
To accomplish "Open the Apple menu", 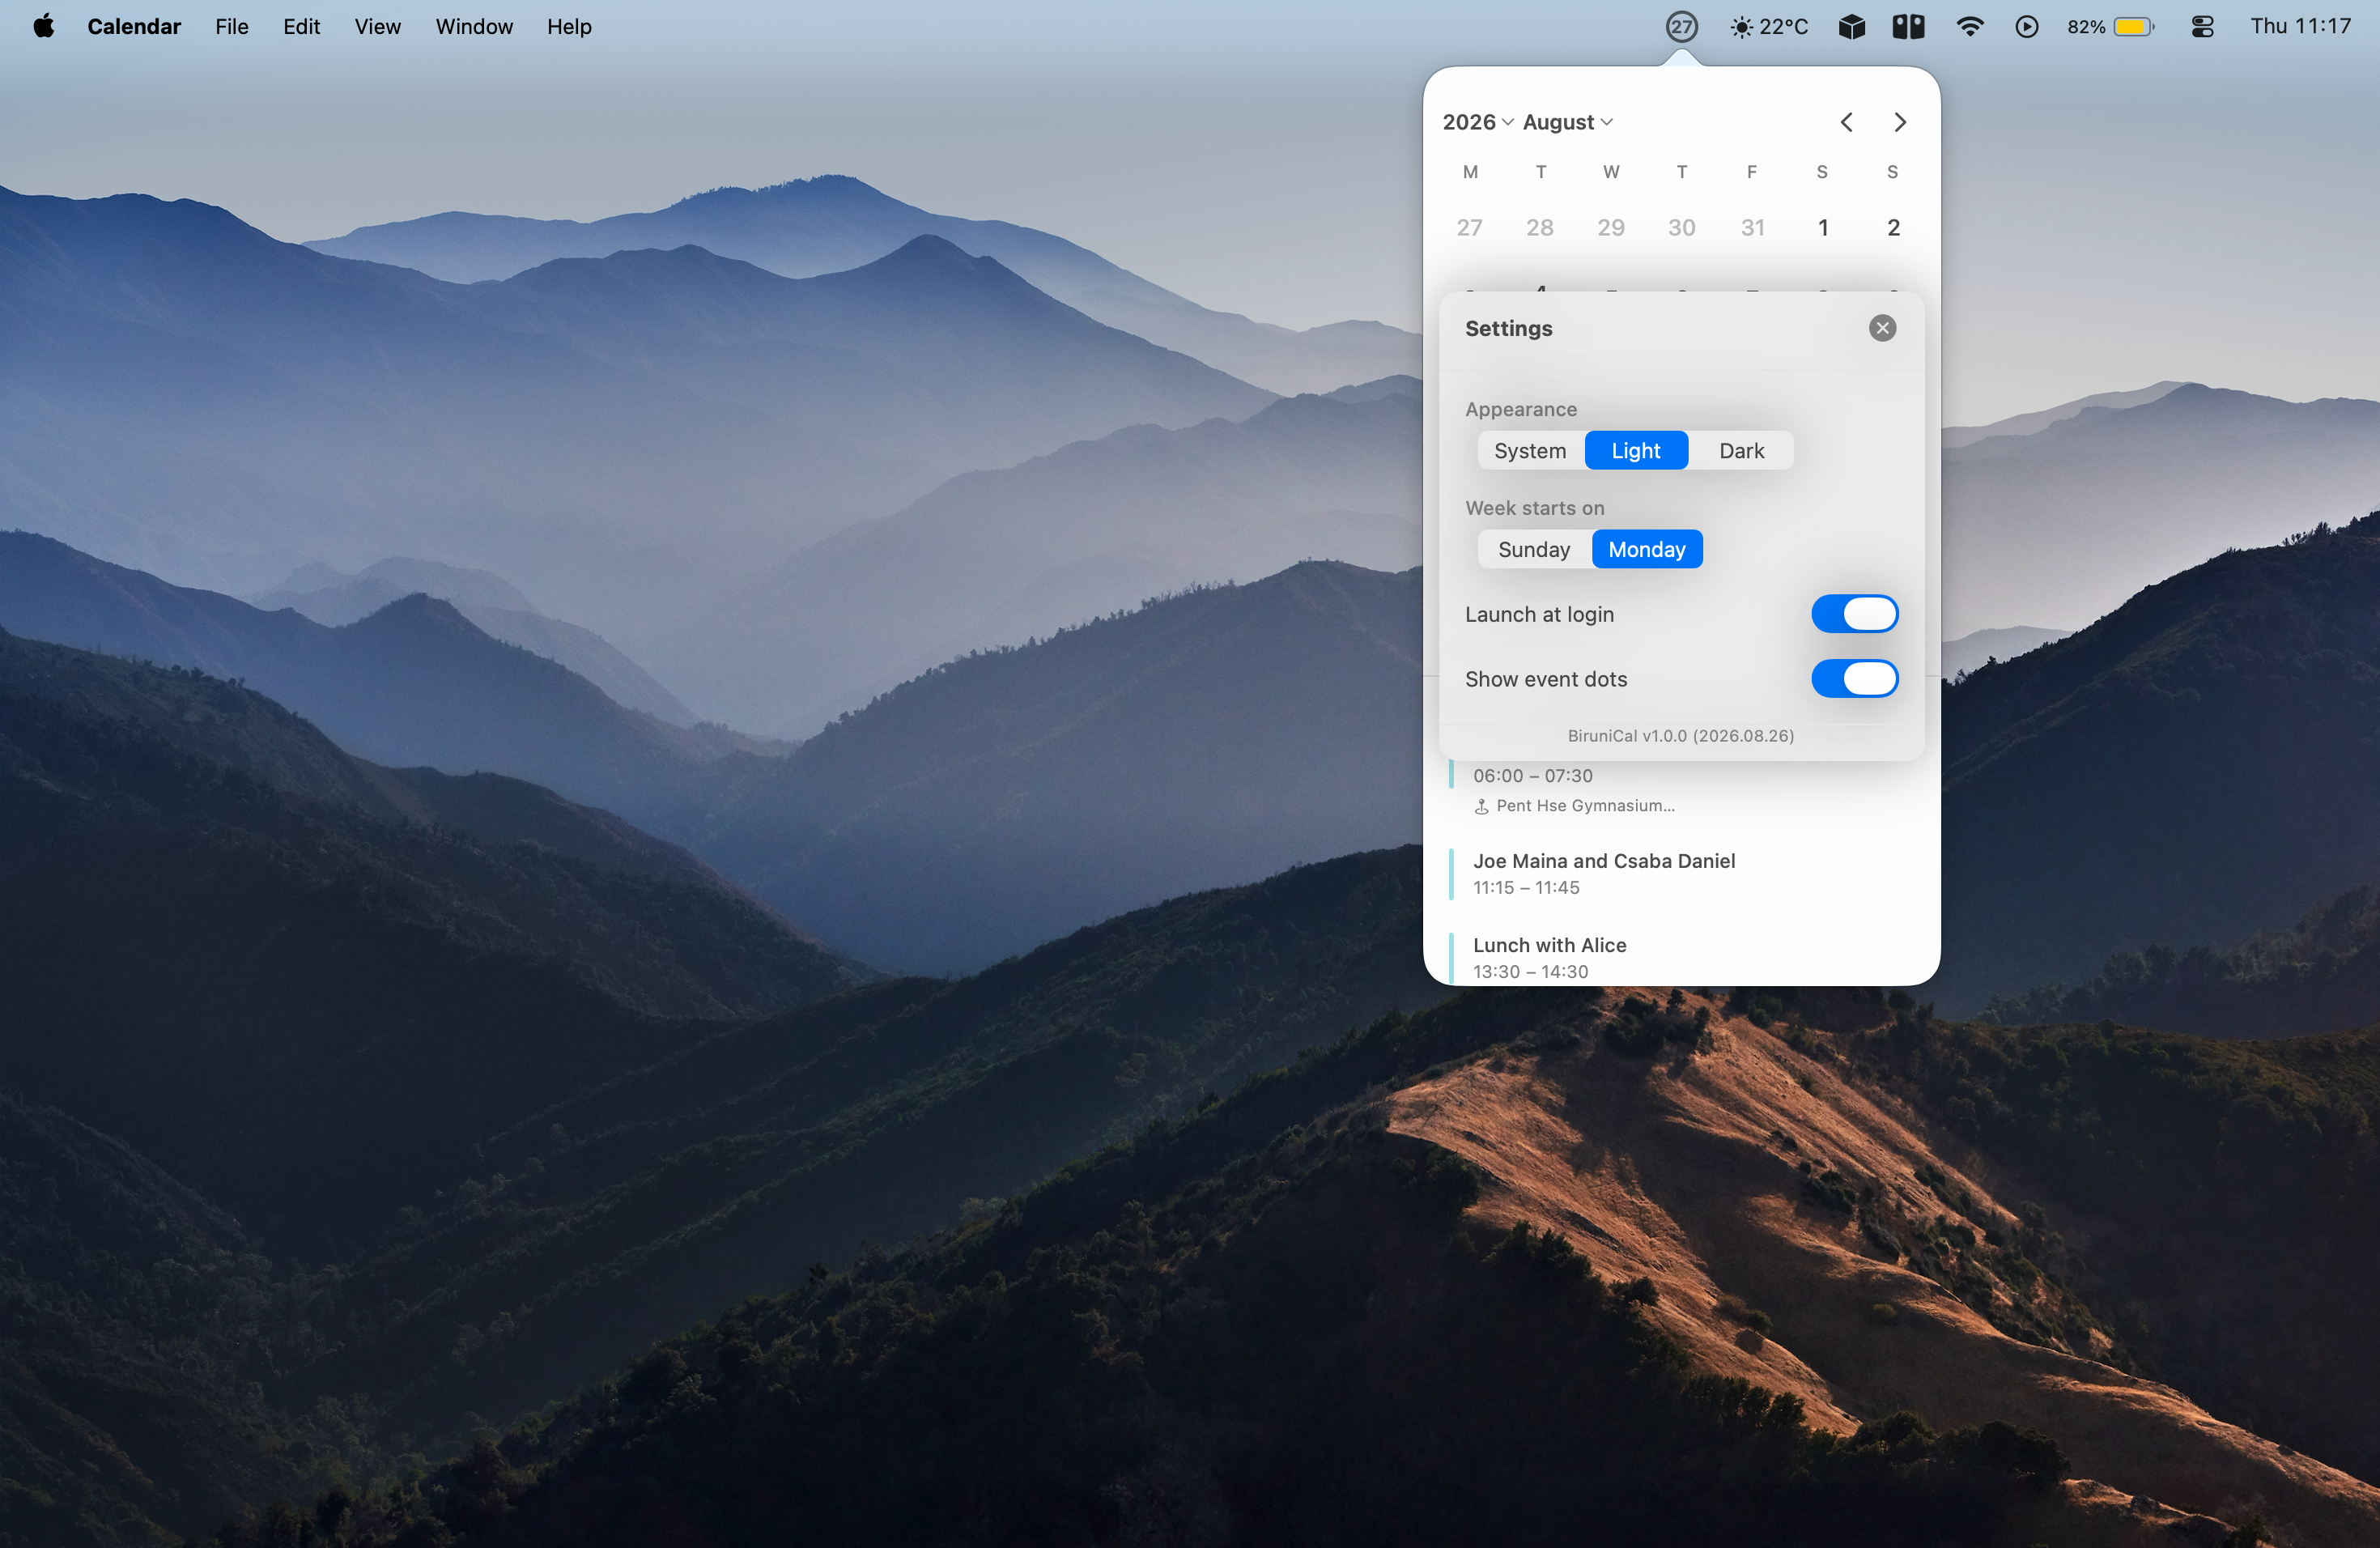I will coord(43,26).
